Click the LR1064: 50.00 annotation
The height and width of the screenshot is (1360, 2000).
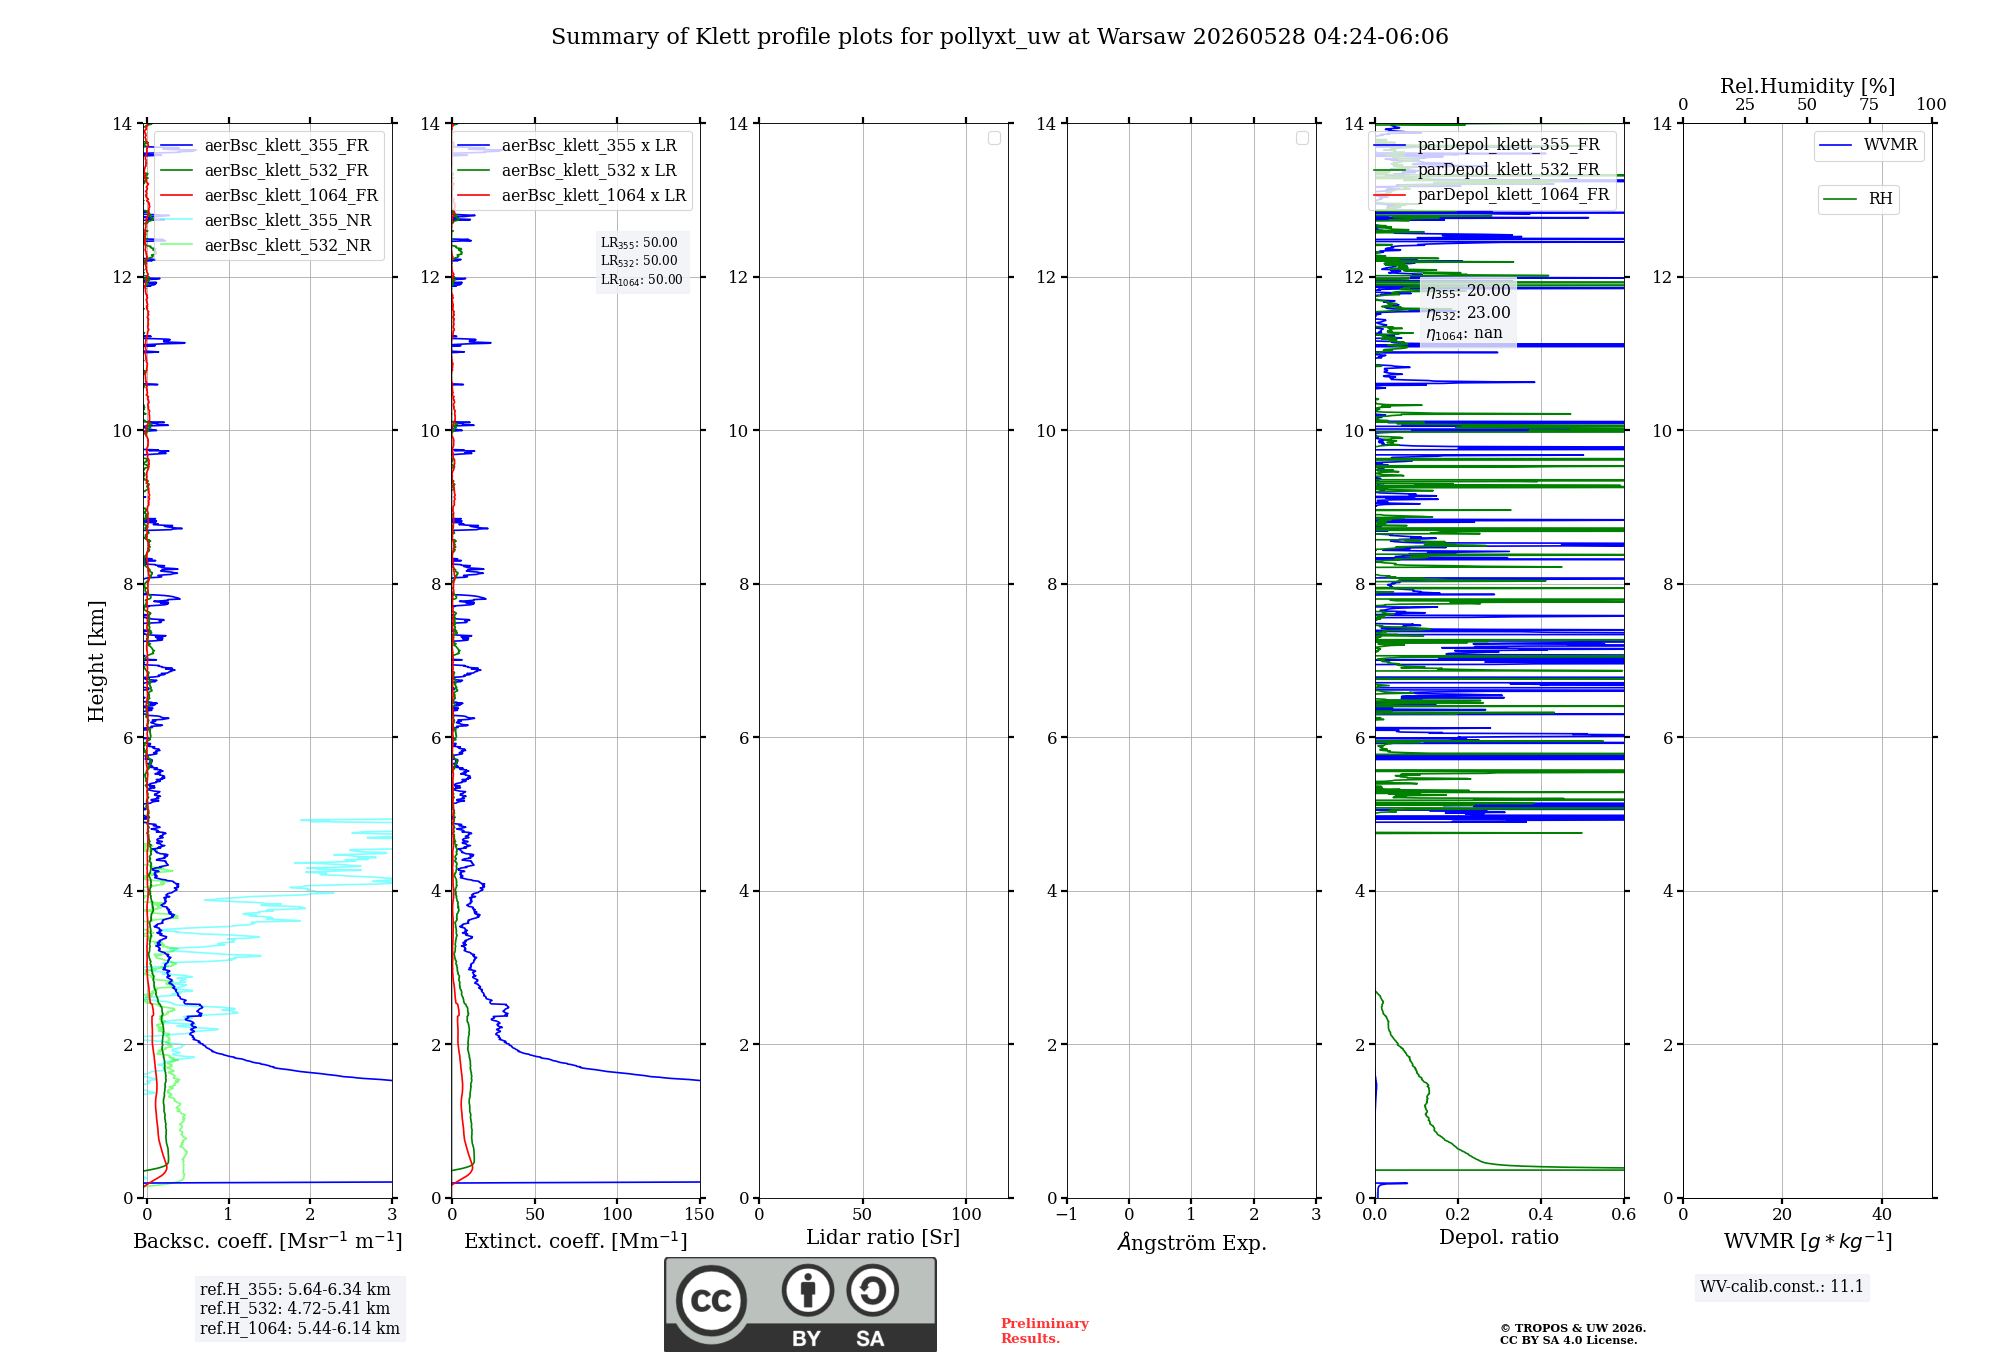pos(642,280)
